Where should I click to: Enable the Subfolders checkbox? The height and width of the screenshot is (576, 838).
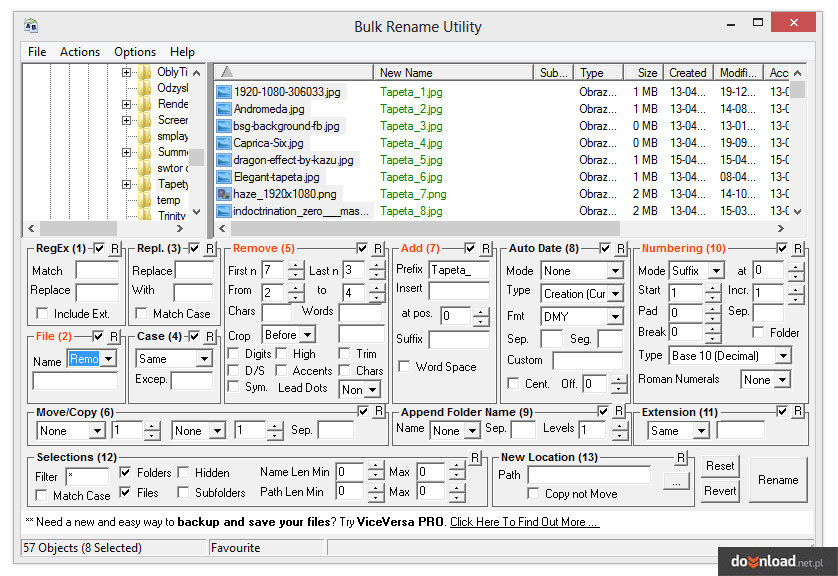[183, 492]
